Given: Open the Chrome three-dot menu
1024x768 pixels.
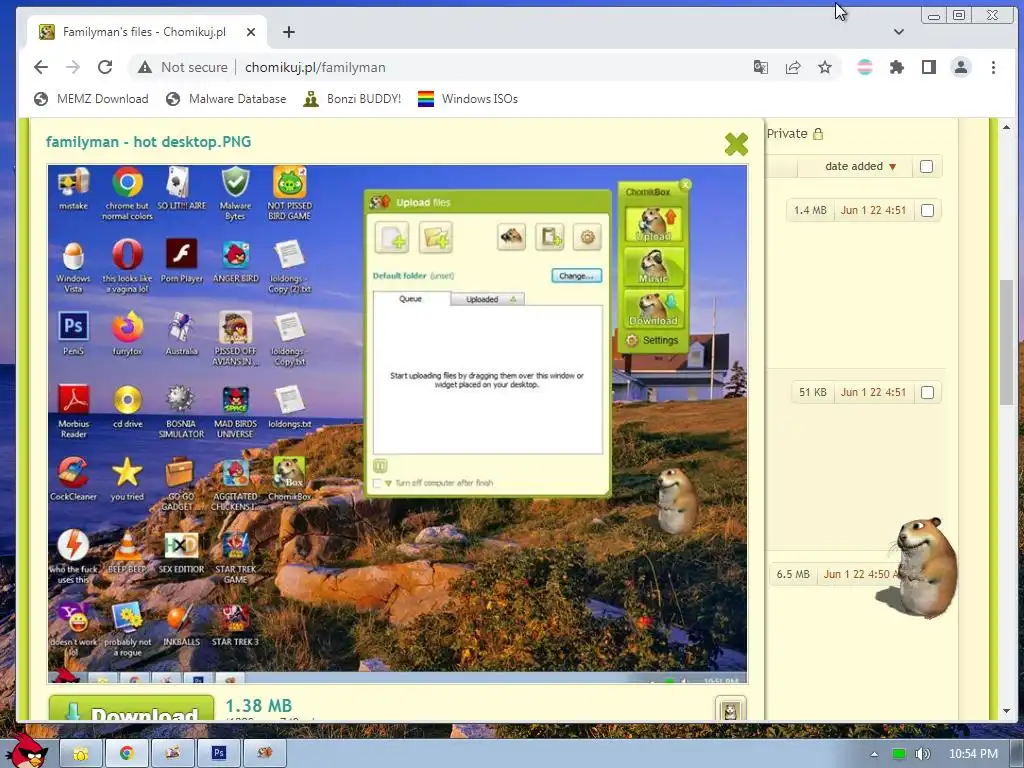Looking at the screenshot, I should (993, 67).
